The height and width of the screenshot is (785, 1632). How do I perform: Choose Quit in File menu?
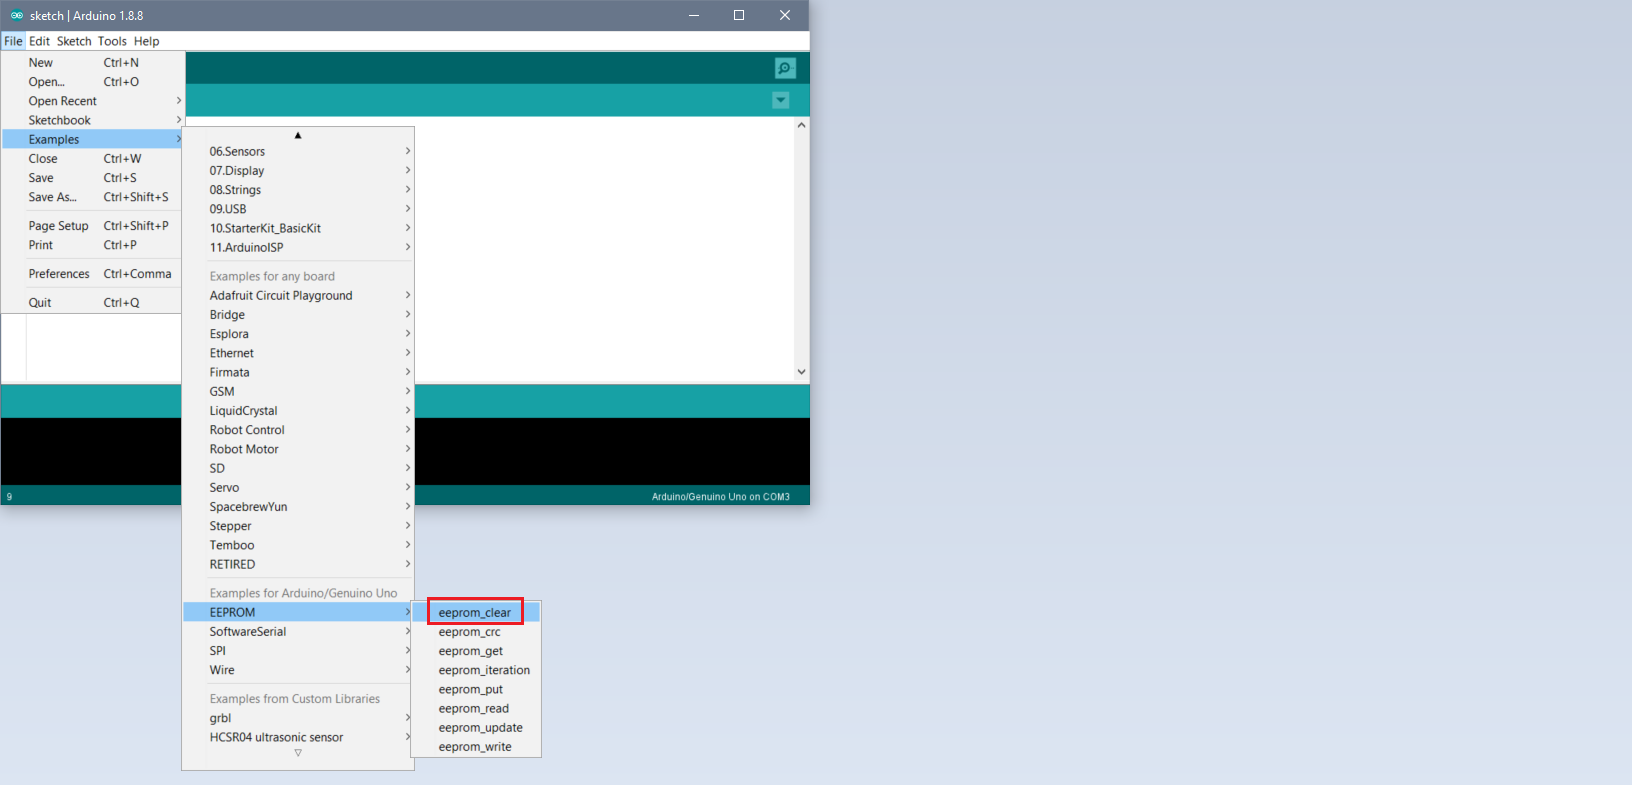(93, 303)
